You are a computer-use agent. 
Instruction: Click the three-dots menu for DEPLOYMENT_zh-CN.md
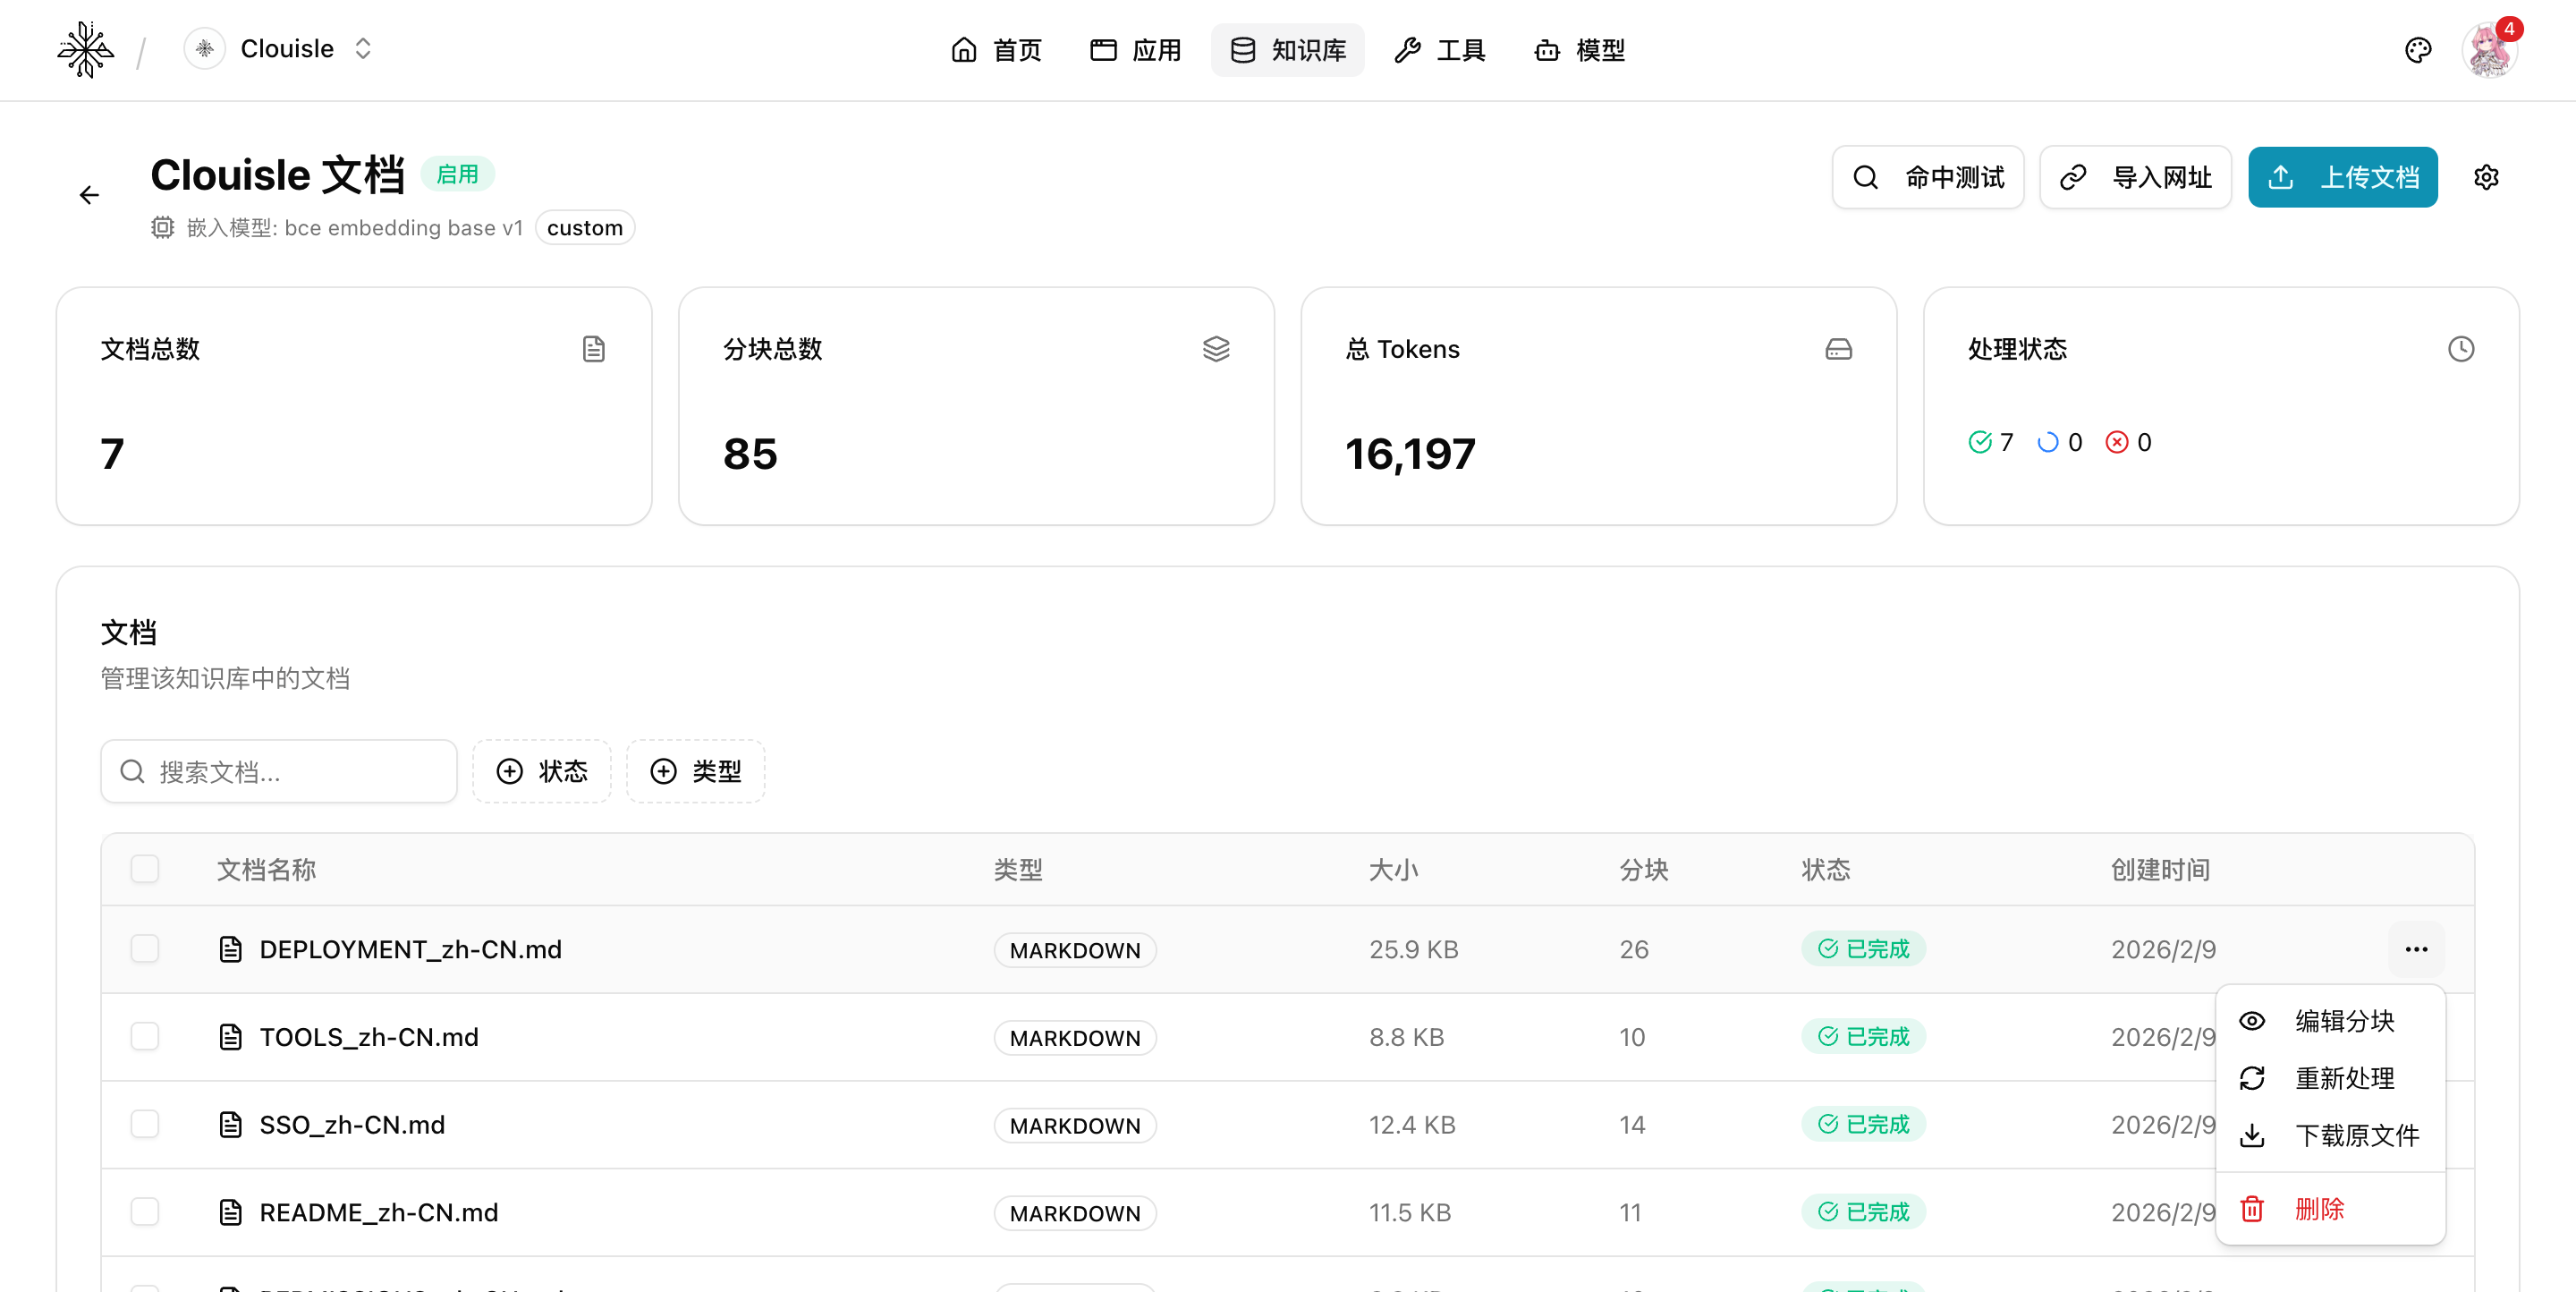pyautogui.click(x=2416, y=949)
